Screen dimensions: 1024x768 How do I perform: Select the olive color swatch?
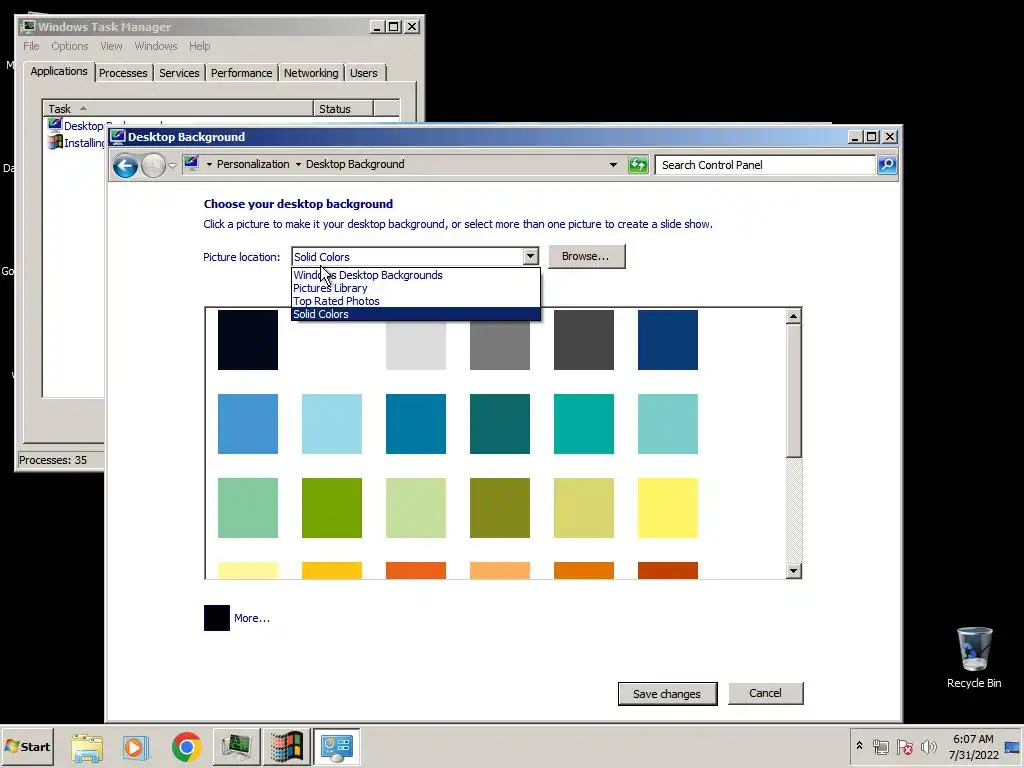(x=500, y=507)
